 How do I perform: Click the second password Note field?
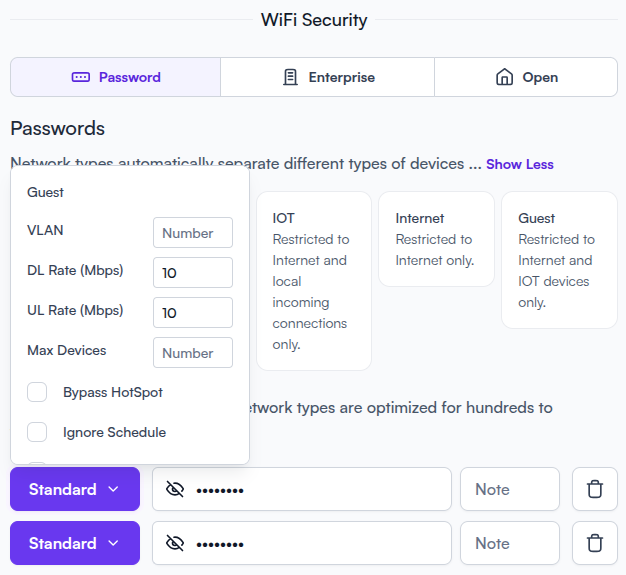(x=509, y=543)
